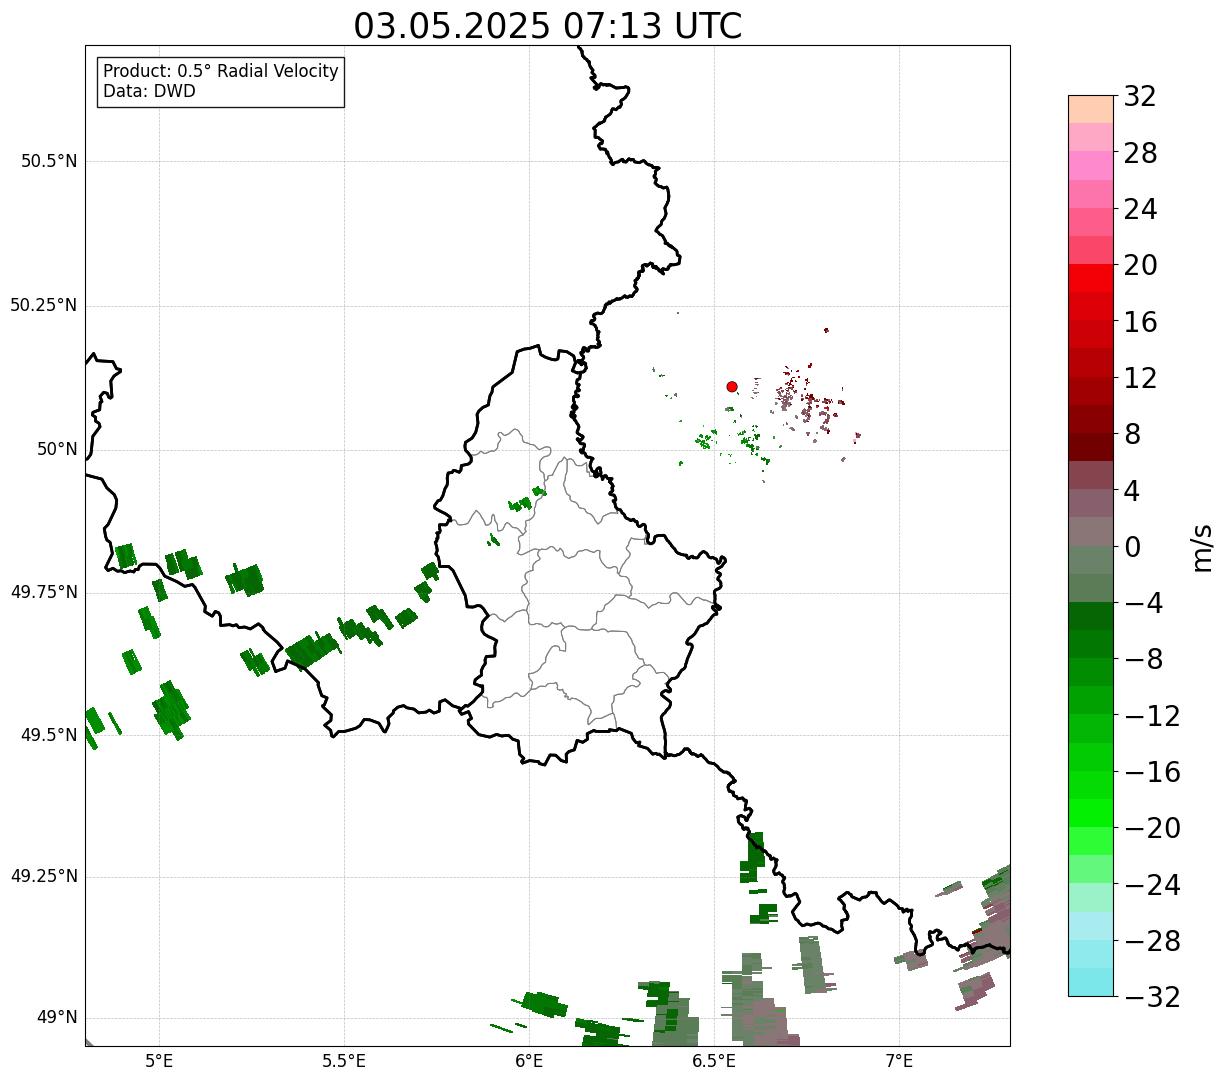Pick the peach swatch at top of colorbar
This screenshot has width=1225, height=1081.
(1091, 109)
